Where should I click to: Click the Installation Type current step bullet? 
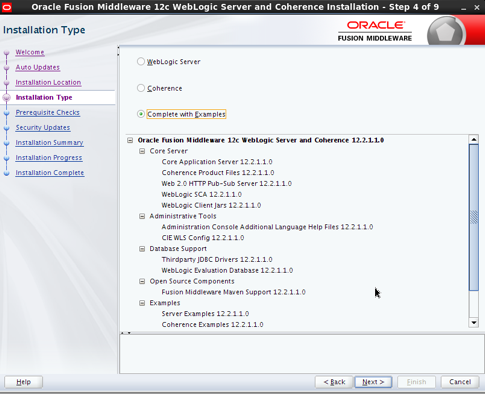[6, 97]
